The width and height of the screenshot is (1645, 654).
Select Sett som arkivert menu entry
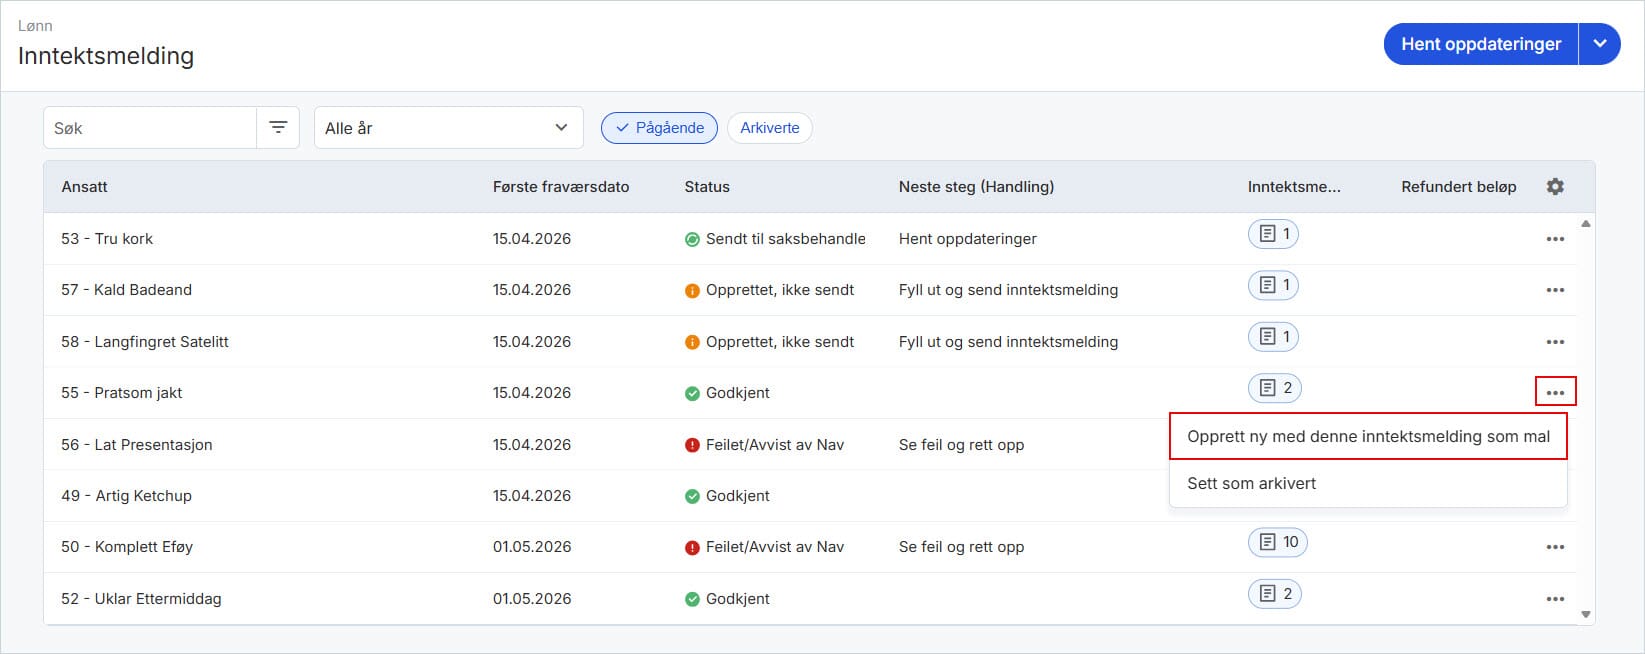[1368, 483]
